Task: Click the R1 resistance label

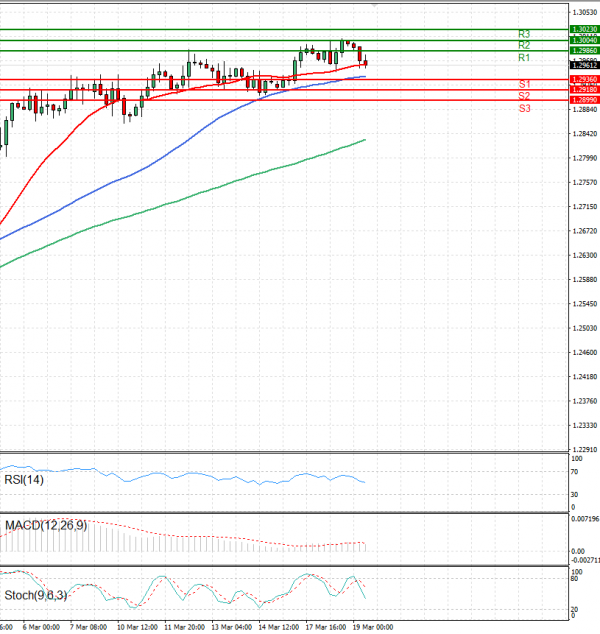Action: pyautogui.click(x=524, y=58)
